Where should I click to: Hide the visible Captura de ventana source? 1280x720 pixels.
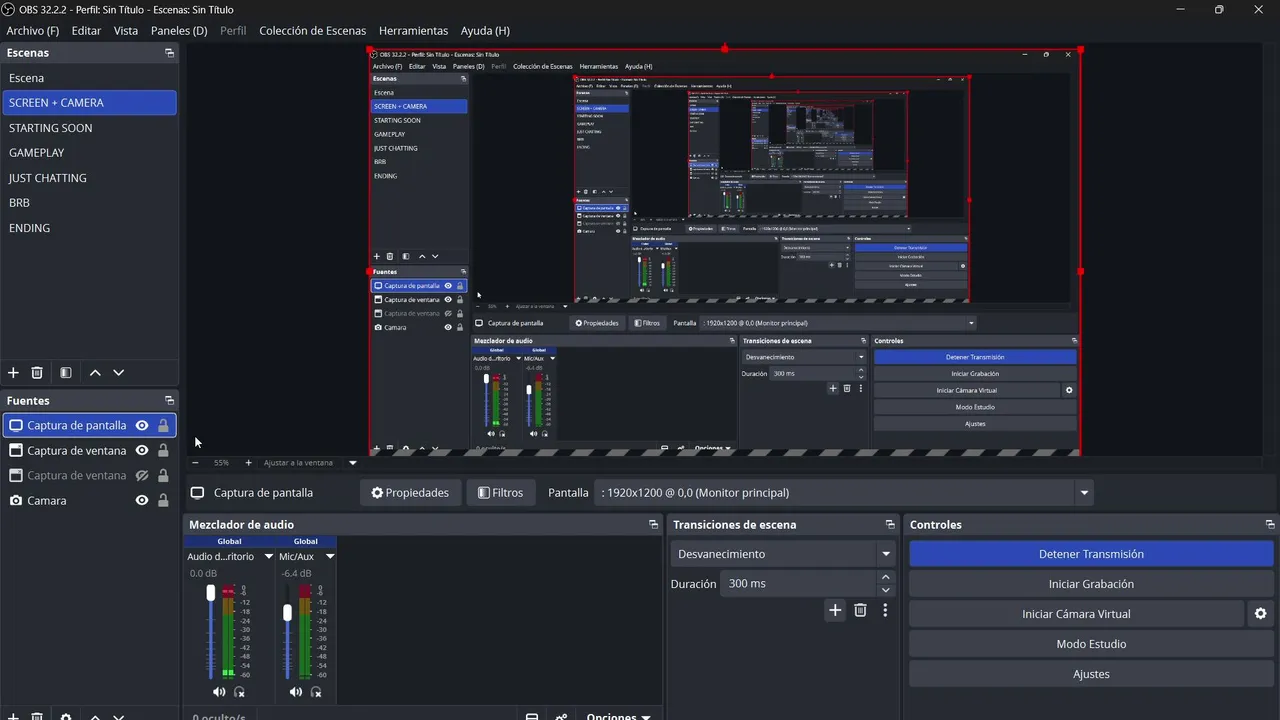142,451
